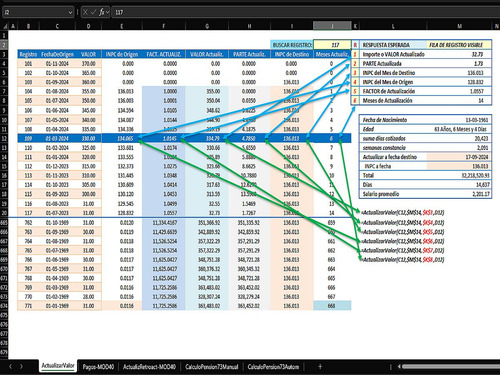This screenshot has height=375, width=500.
Task: Switch to the Pagos-MOD40 sheet tab
Action: [x=98, y=367]
